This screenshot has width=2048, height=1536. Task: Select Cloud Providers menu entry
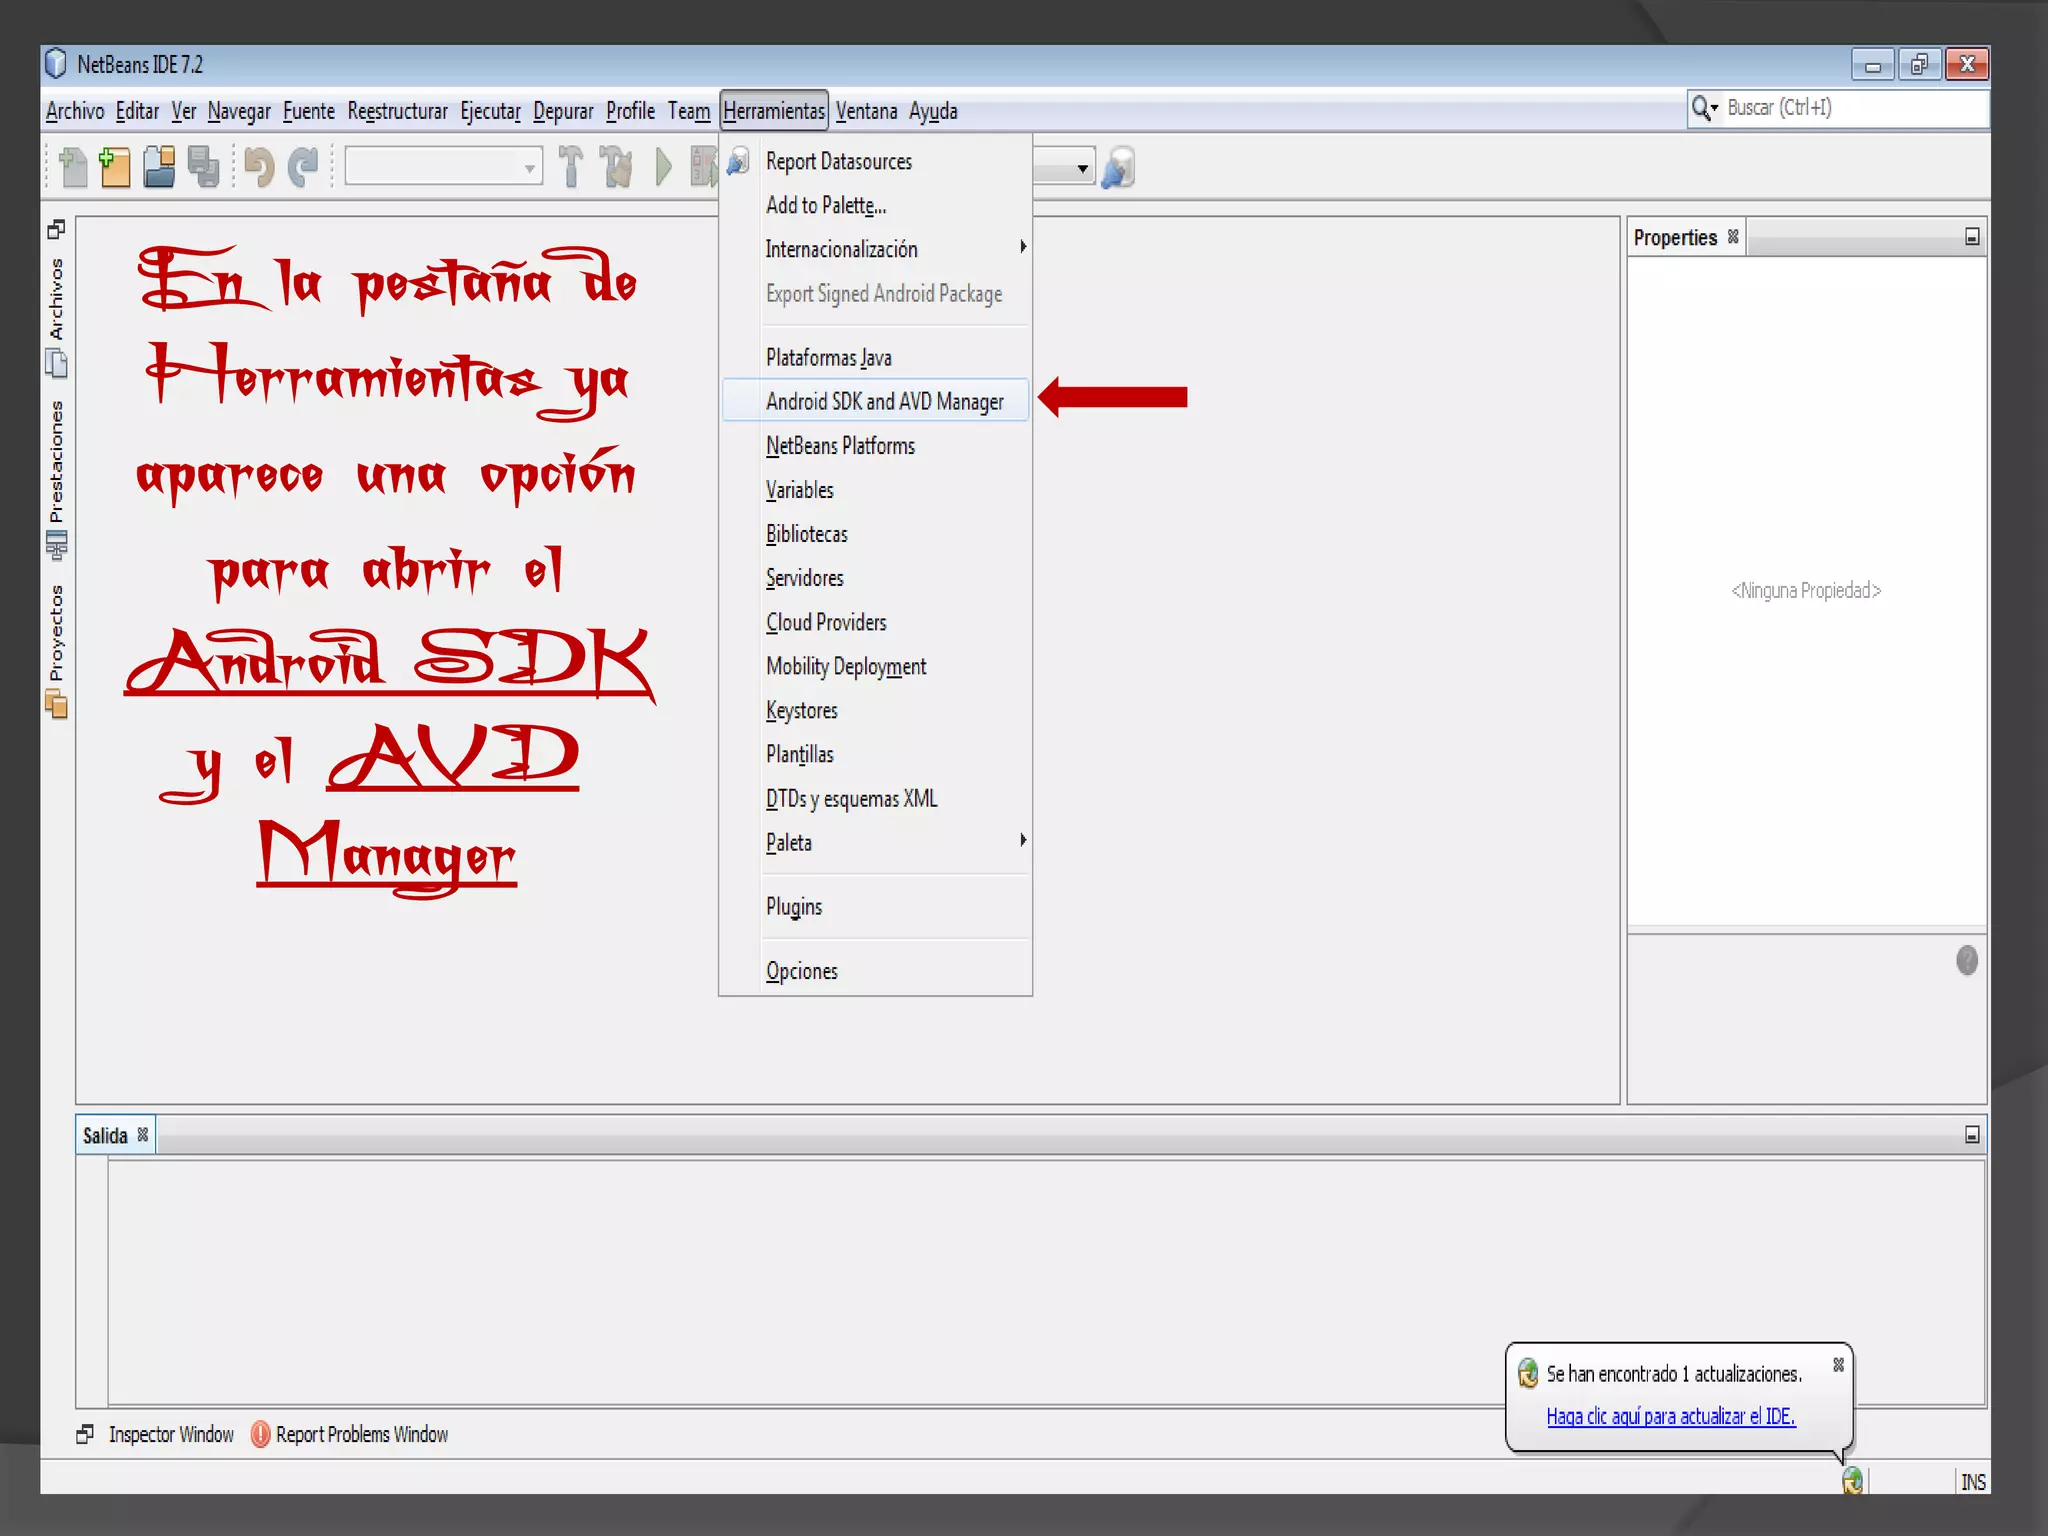(875, 622)
